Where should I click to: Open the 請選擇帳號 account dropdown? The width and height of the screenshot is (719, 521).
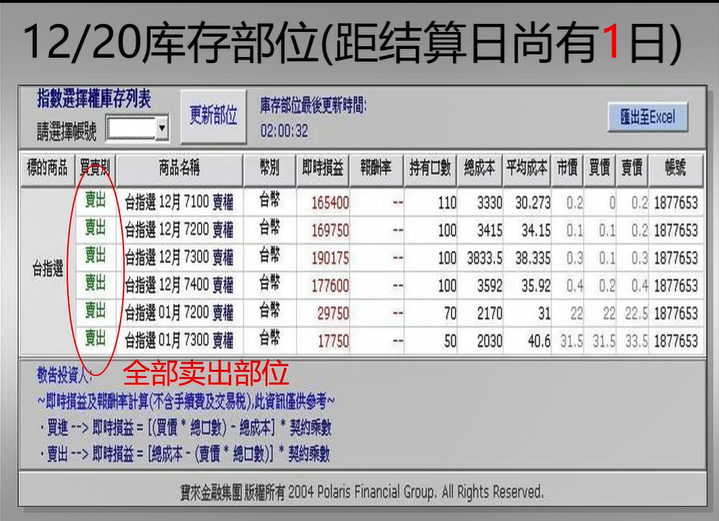[161, 128]
